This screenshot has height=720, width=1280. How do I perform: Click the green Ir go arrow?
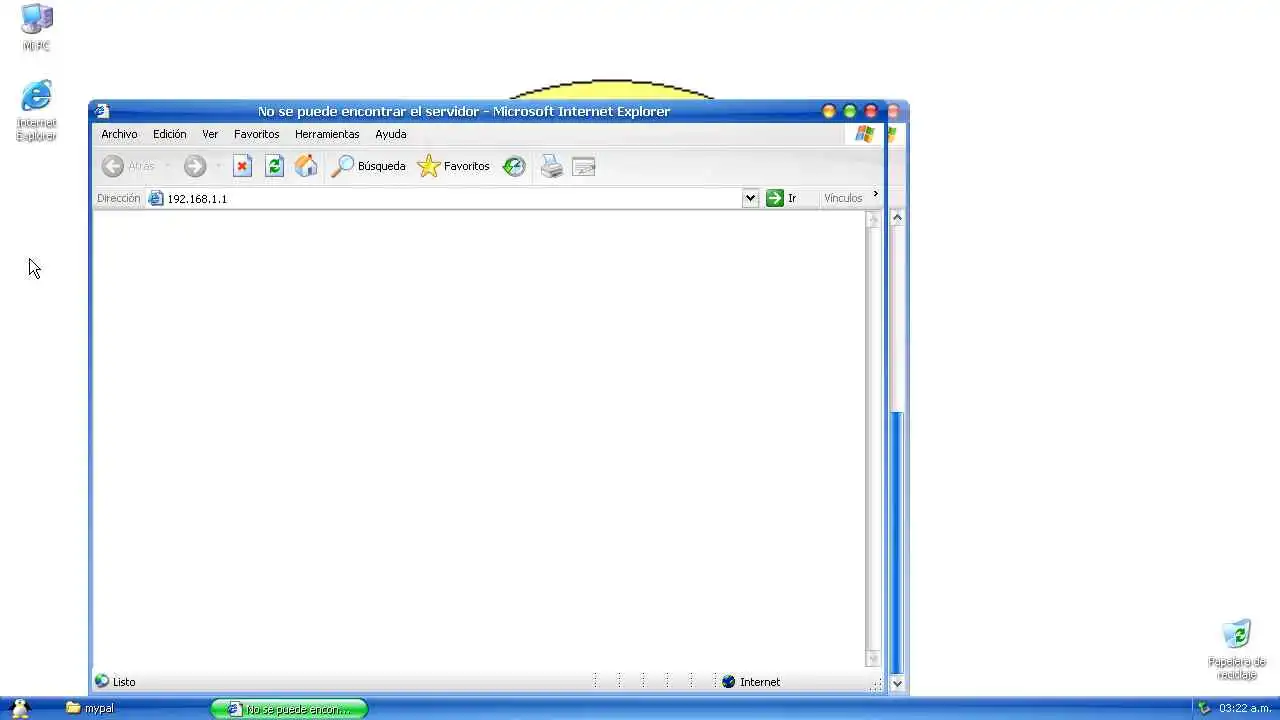tap(775, 198)
